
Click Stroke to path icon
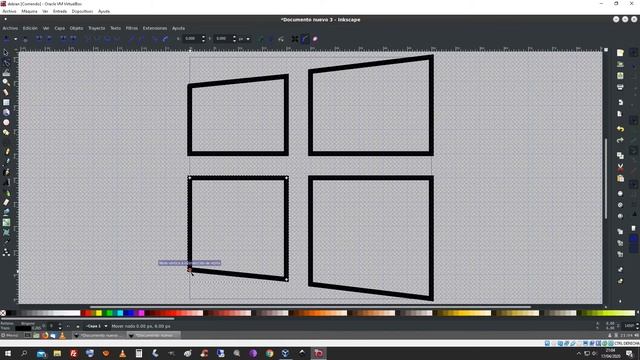point(165,39)
